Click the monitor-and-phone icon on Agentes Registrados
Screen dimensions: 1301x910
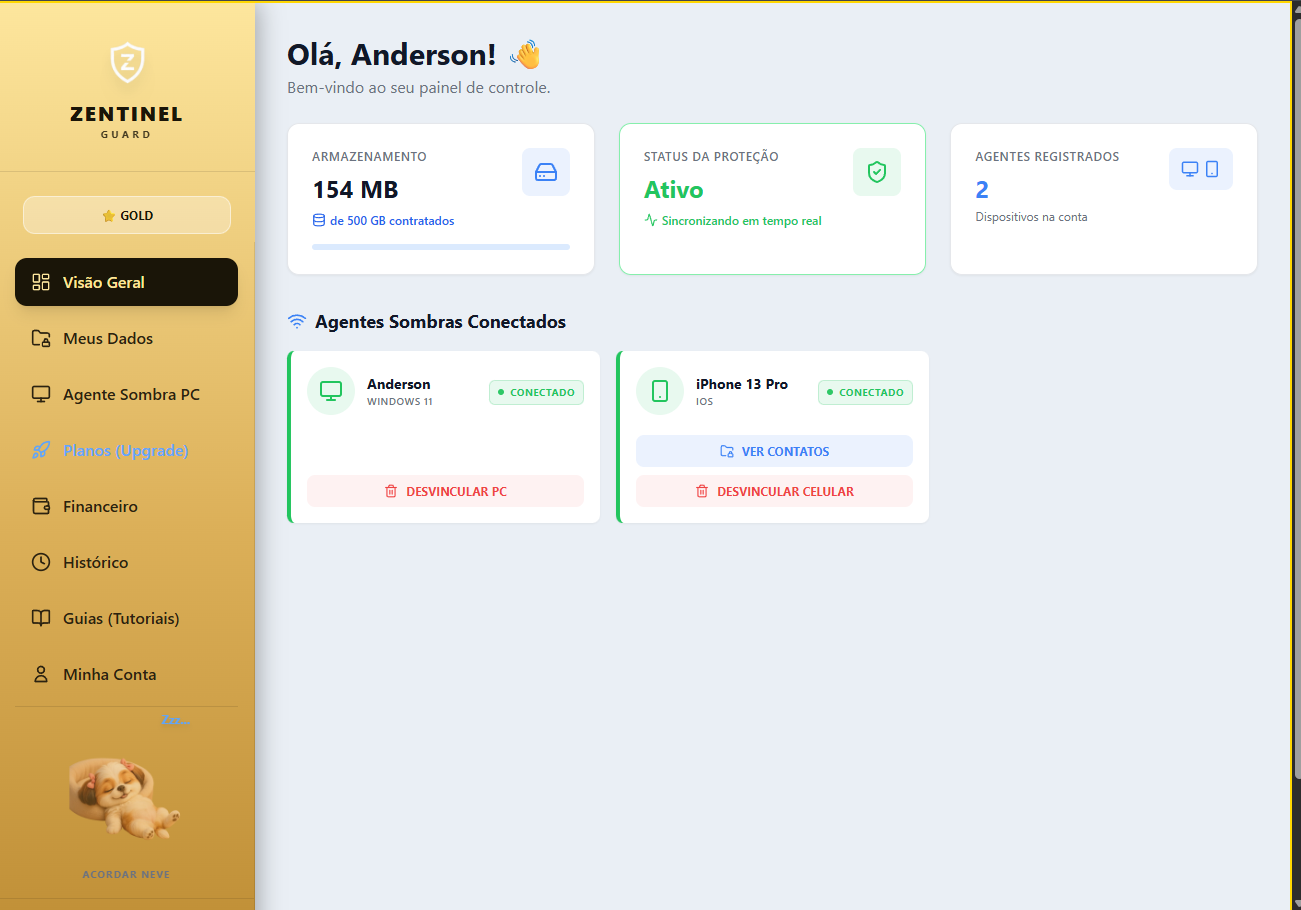[1200, 168]
